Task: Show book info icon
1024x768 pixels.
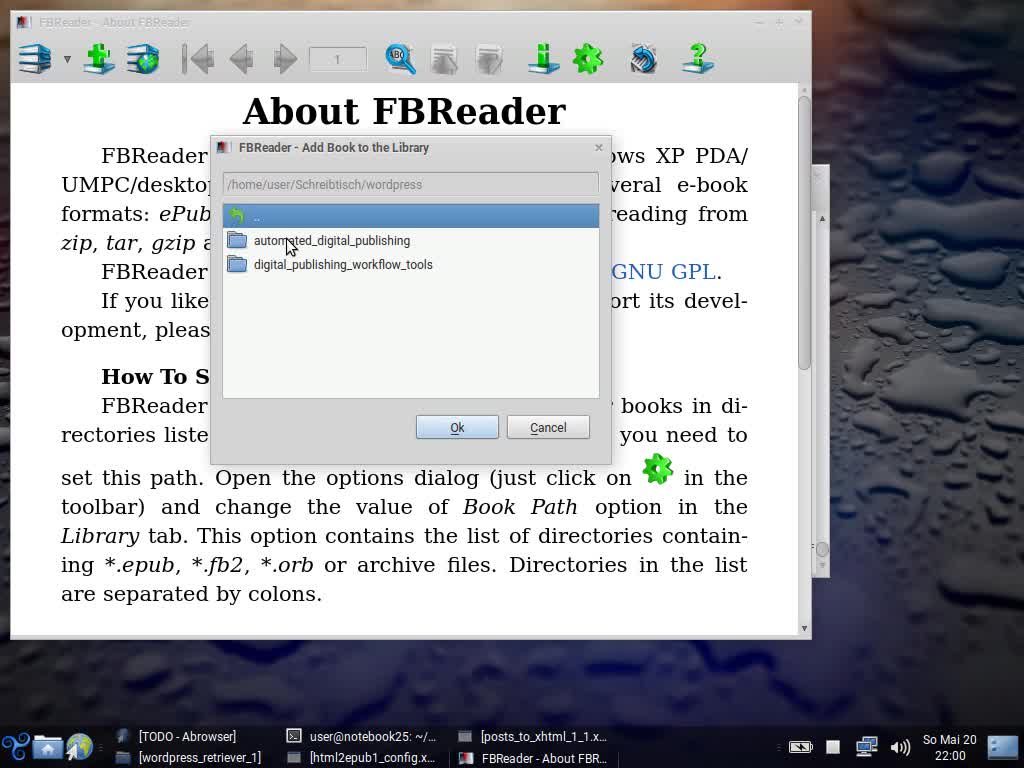Action: (x=543, y=59)
